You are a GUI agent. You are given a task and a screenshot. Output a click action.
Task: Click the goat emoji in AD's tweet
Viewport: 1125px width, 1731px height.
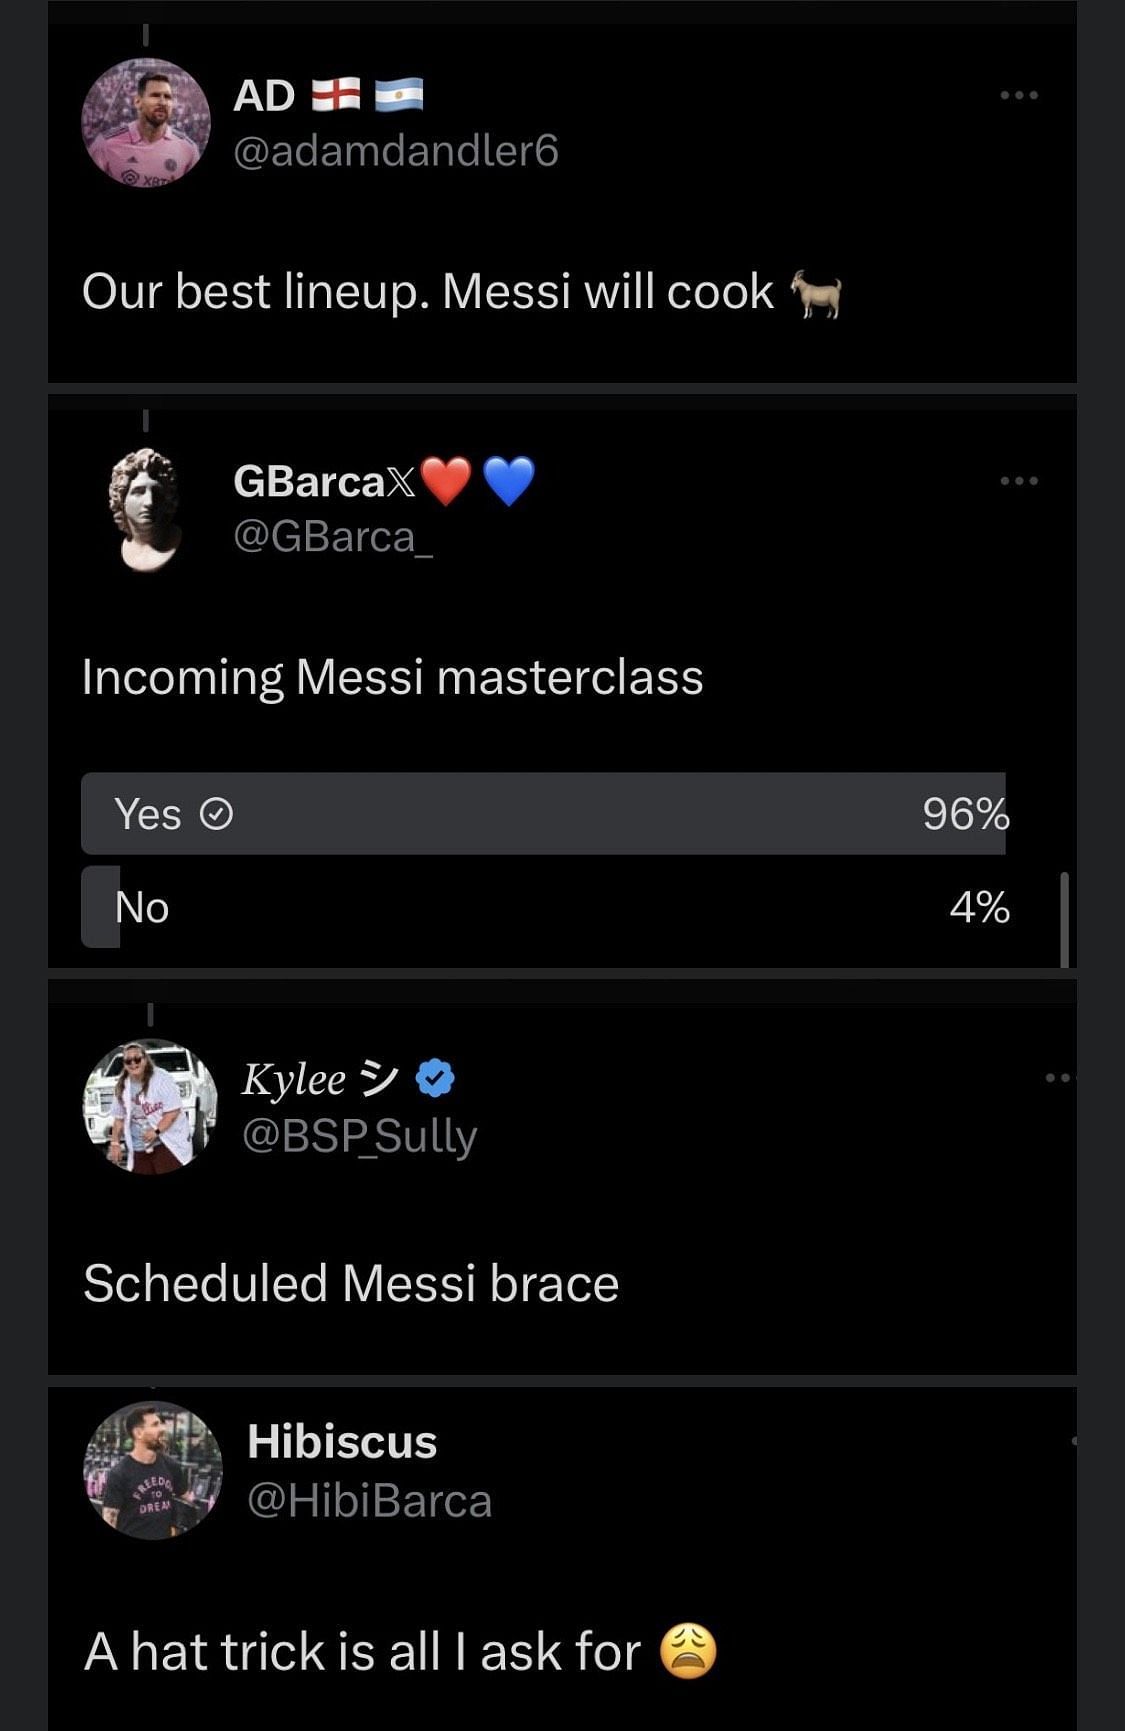point(816,293)
